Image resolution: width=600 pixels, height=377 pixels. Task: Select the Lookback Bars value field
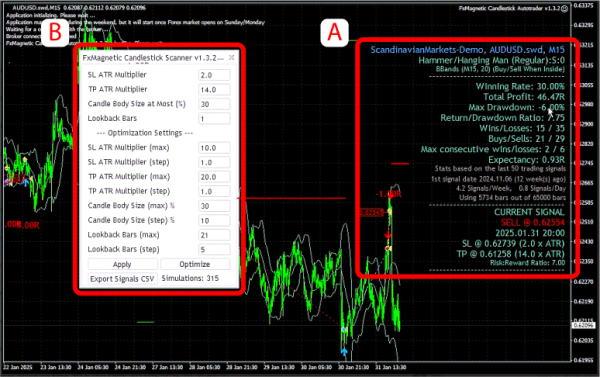[x=214, y=119]
